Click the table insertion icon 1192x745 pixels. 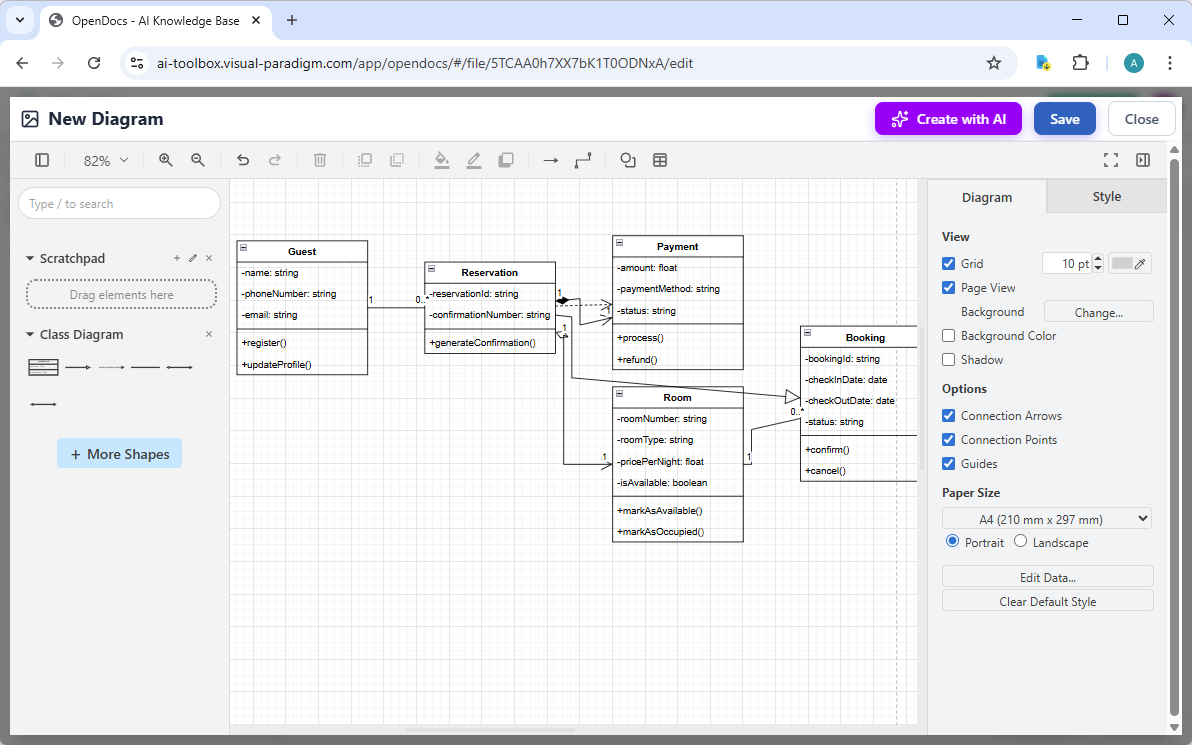[660, 160]
